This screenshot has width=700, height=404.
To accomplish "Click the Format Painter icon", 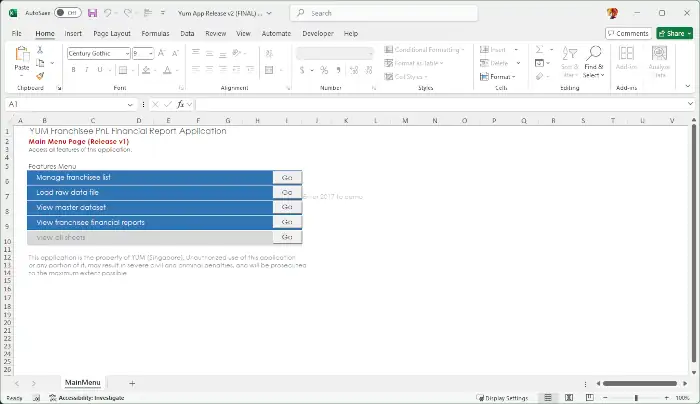I will coord(40,75).
